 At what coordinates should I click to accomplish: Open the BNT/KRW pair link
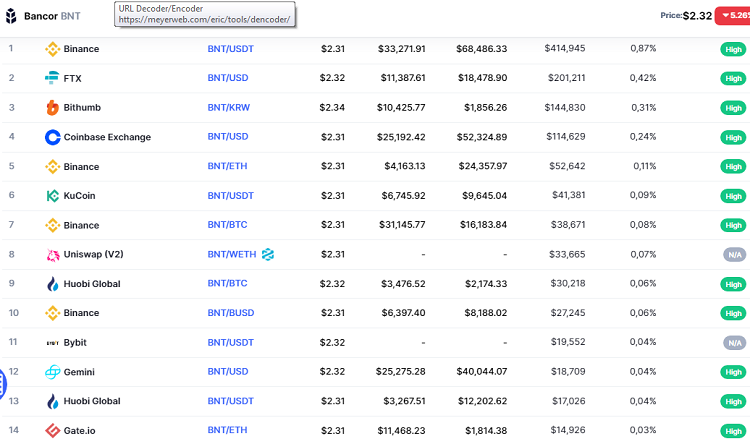coord(229,108)
